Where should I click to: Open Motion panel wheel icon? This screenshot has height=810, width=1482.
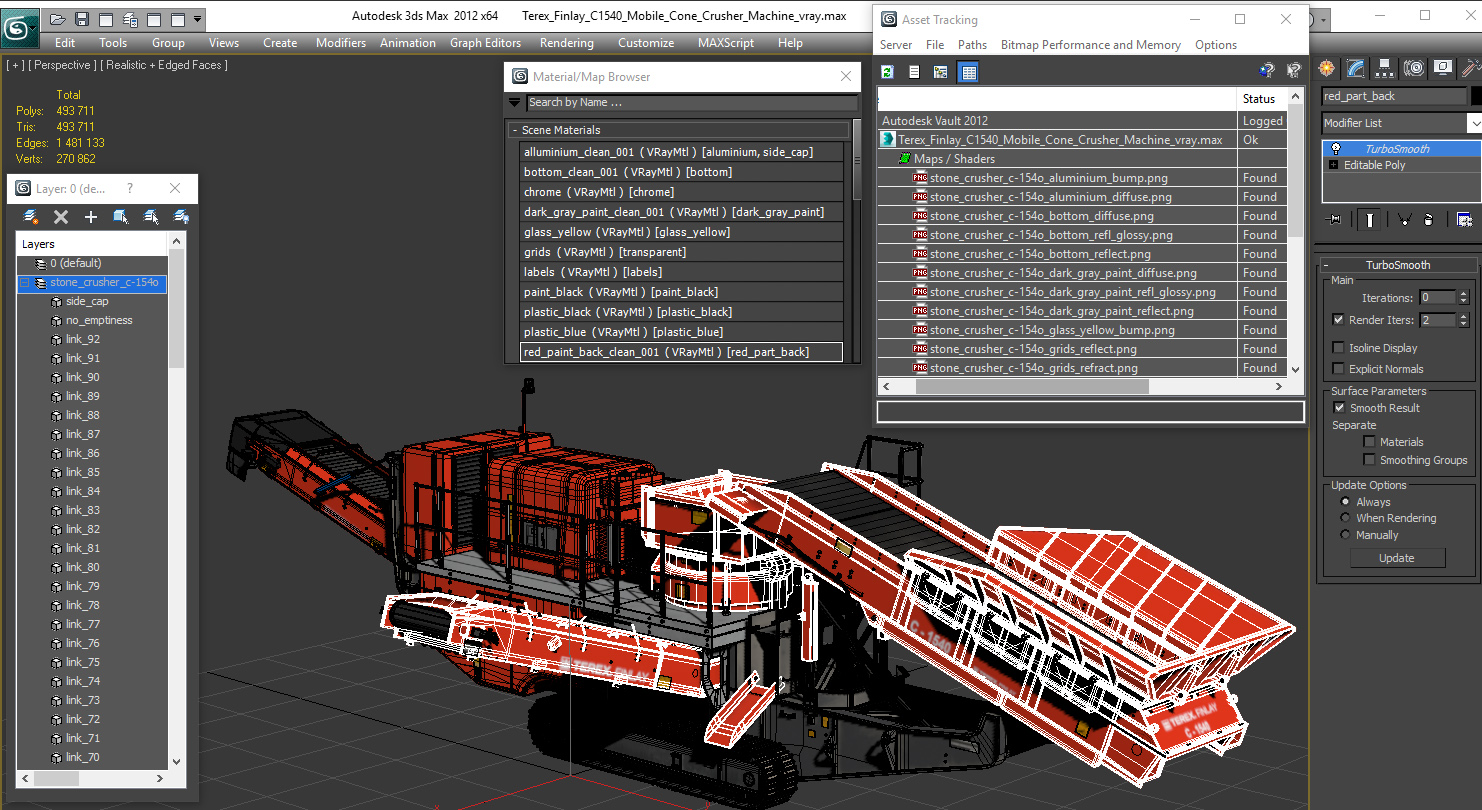coord(1413,68)
